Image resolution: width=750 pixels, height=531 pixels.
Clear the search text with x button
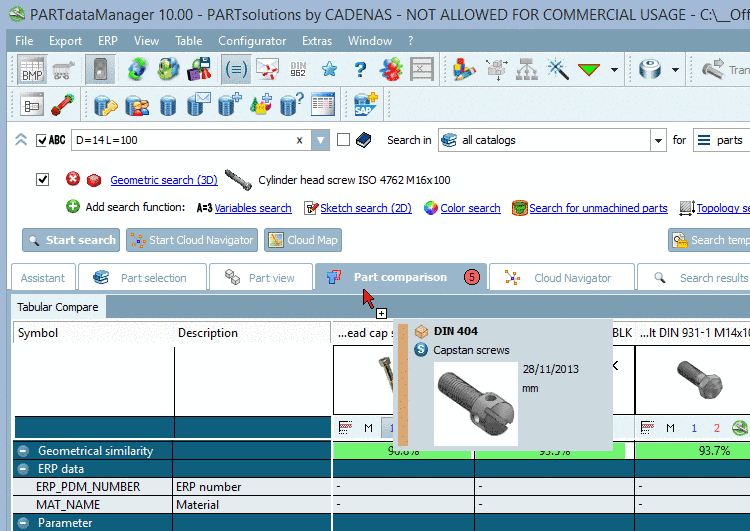[x=299, y=140]
